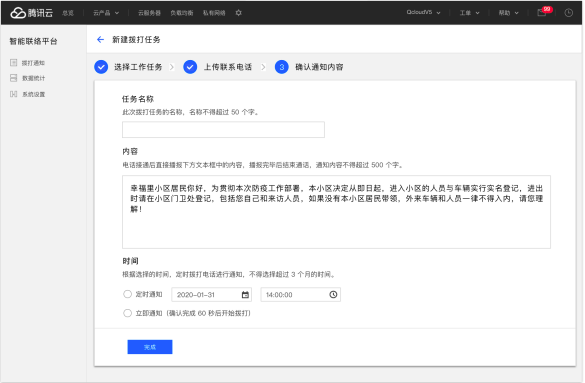
Task: Expand the 帮助 help dropdown
Action: point(509,13)
